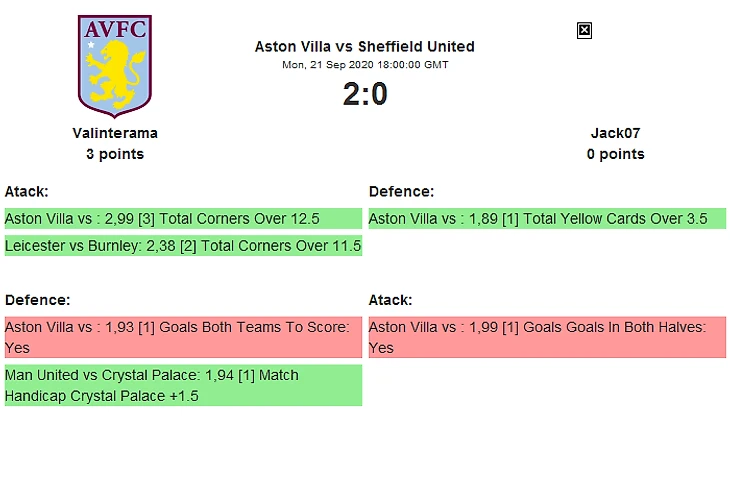This screenshot has height=480, width=730.
Task: Click the left Atack heading
Action: click(x=27, y=191)
